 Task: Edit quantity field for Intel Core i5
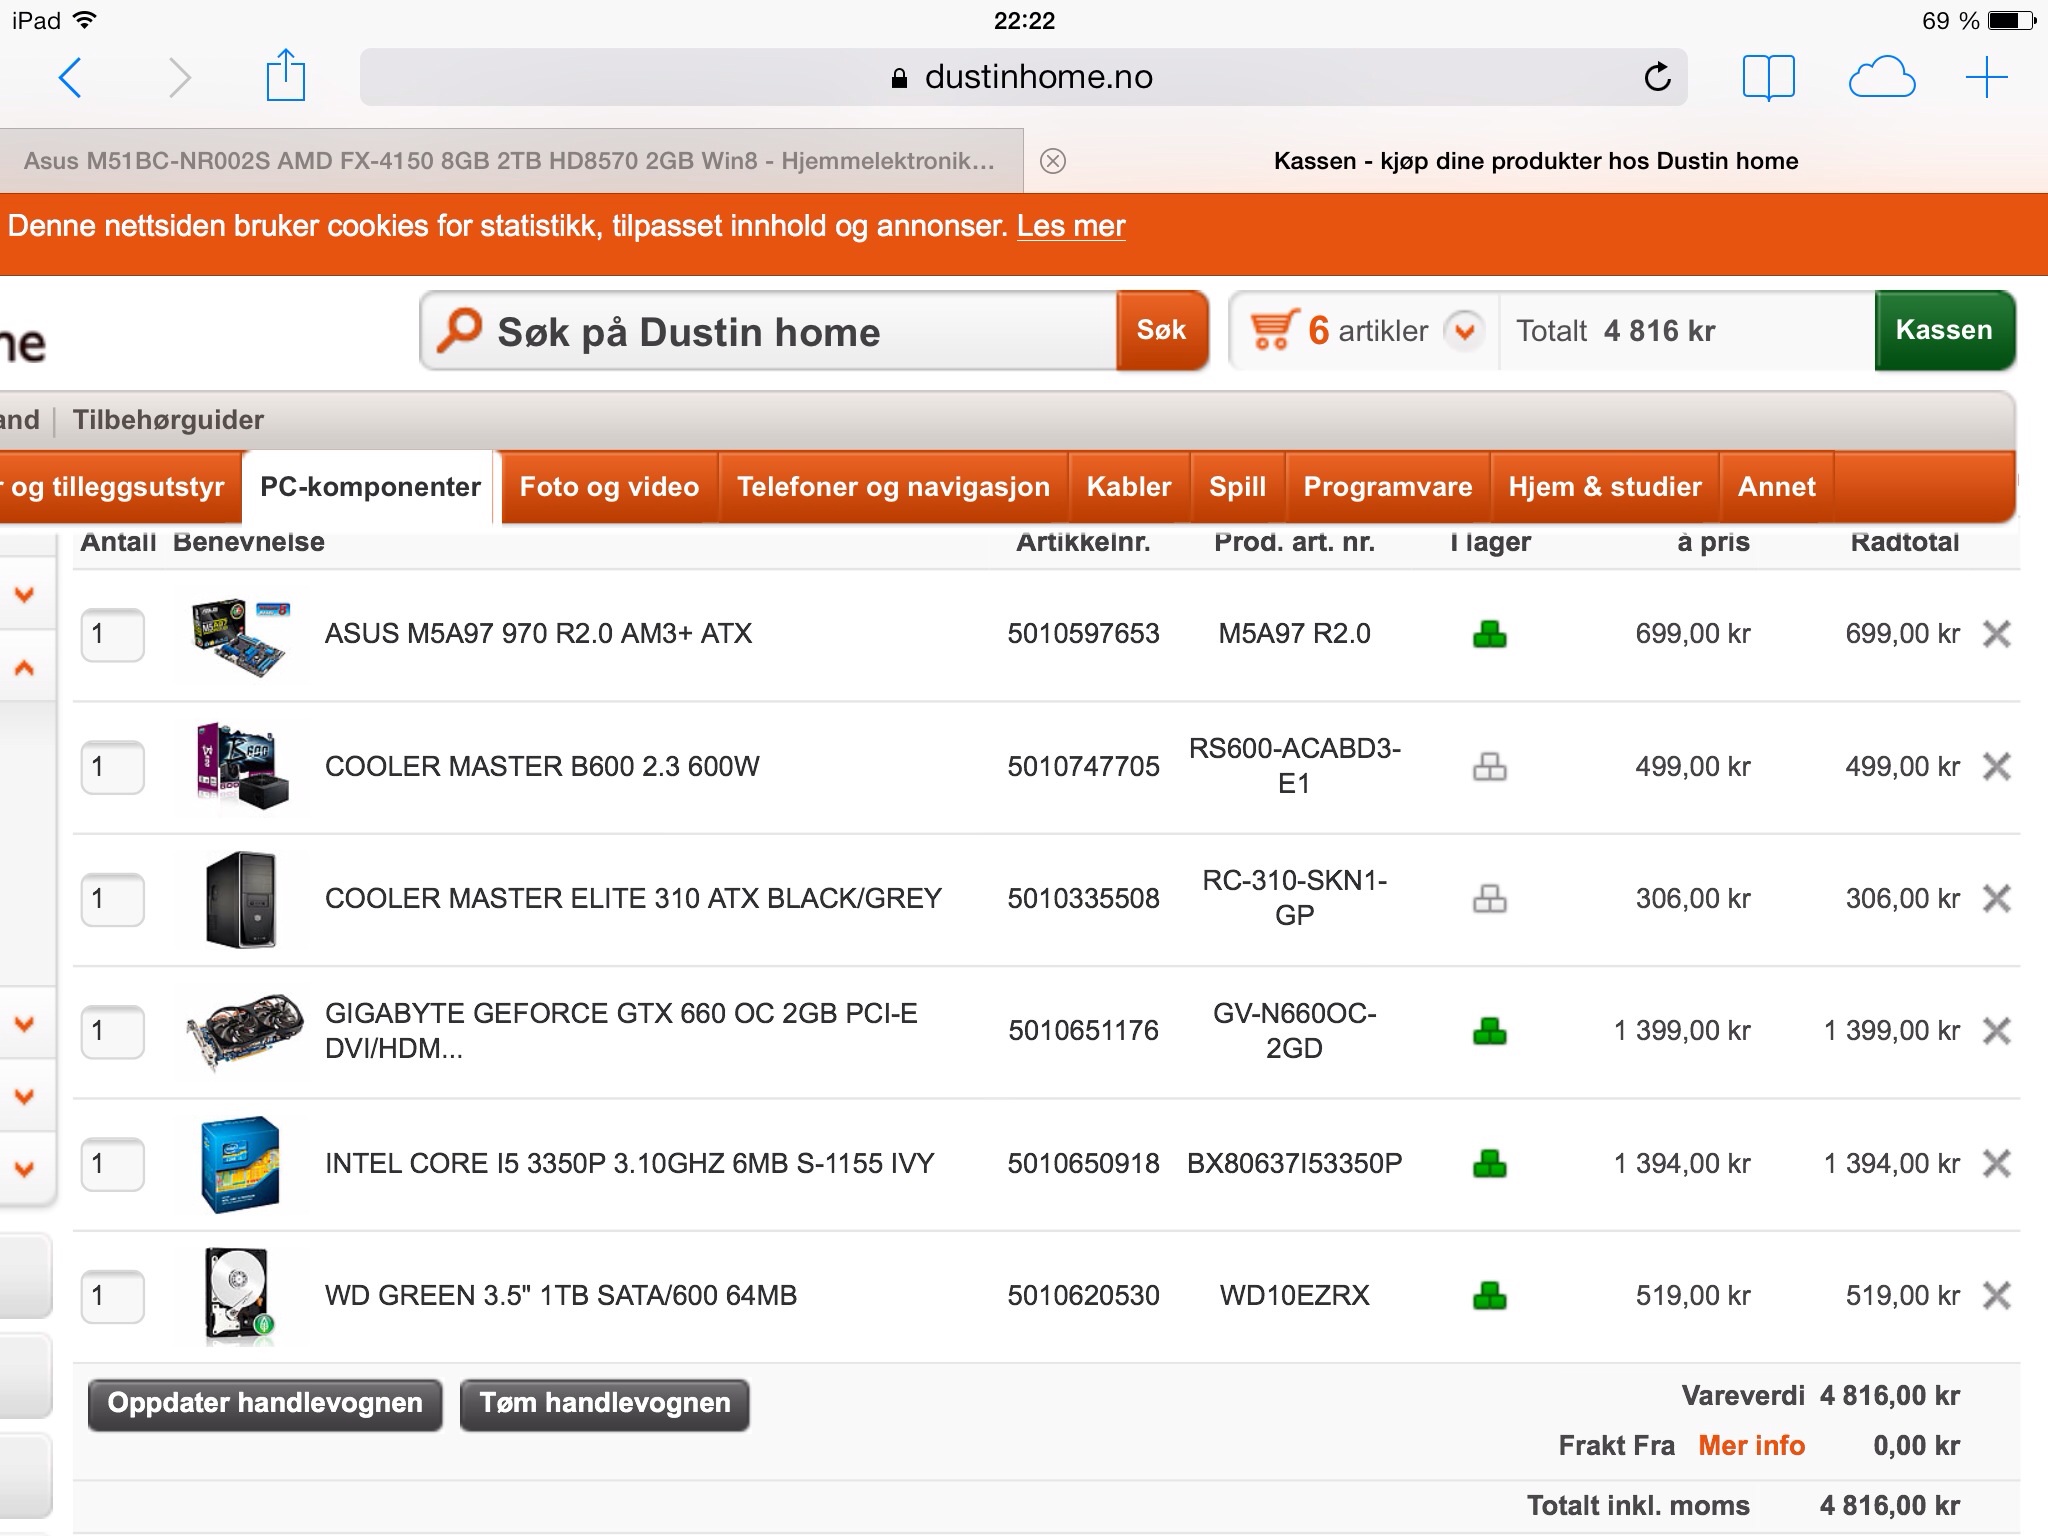(x=112, y=1164)
